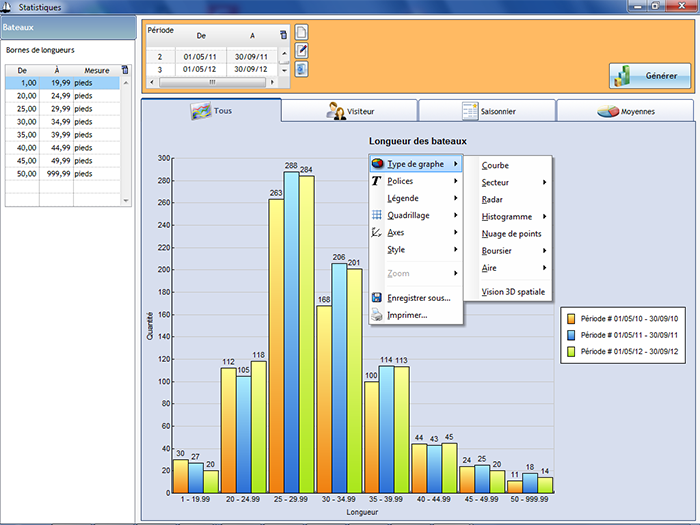This screenshot has height=525, width=700.
Task: Click trash icon in the Période table header
Action: (284, 34)
